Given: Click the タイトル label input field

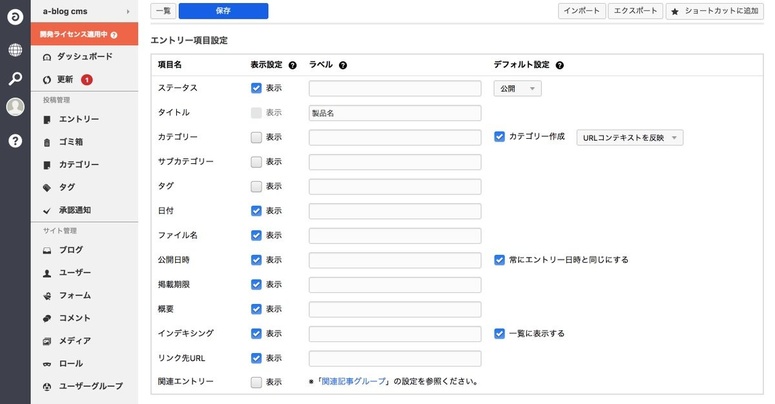Looking at the screenshot, I should click(x=395, y=113).
